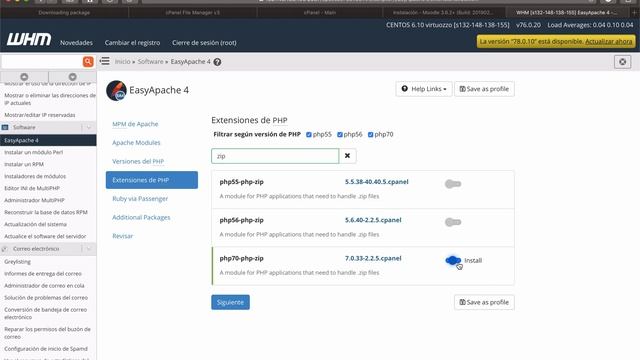Open Reconstruir la base de datos RPM
Viewport: 640px width, 360px height.
coord(46,212)
